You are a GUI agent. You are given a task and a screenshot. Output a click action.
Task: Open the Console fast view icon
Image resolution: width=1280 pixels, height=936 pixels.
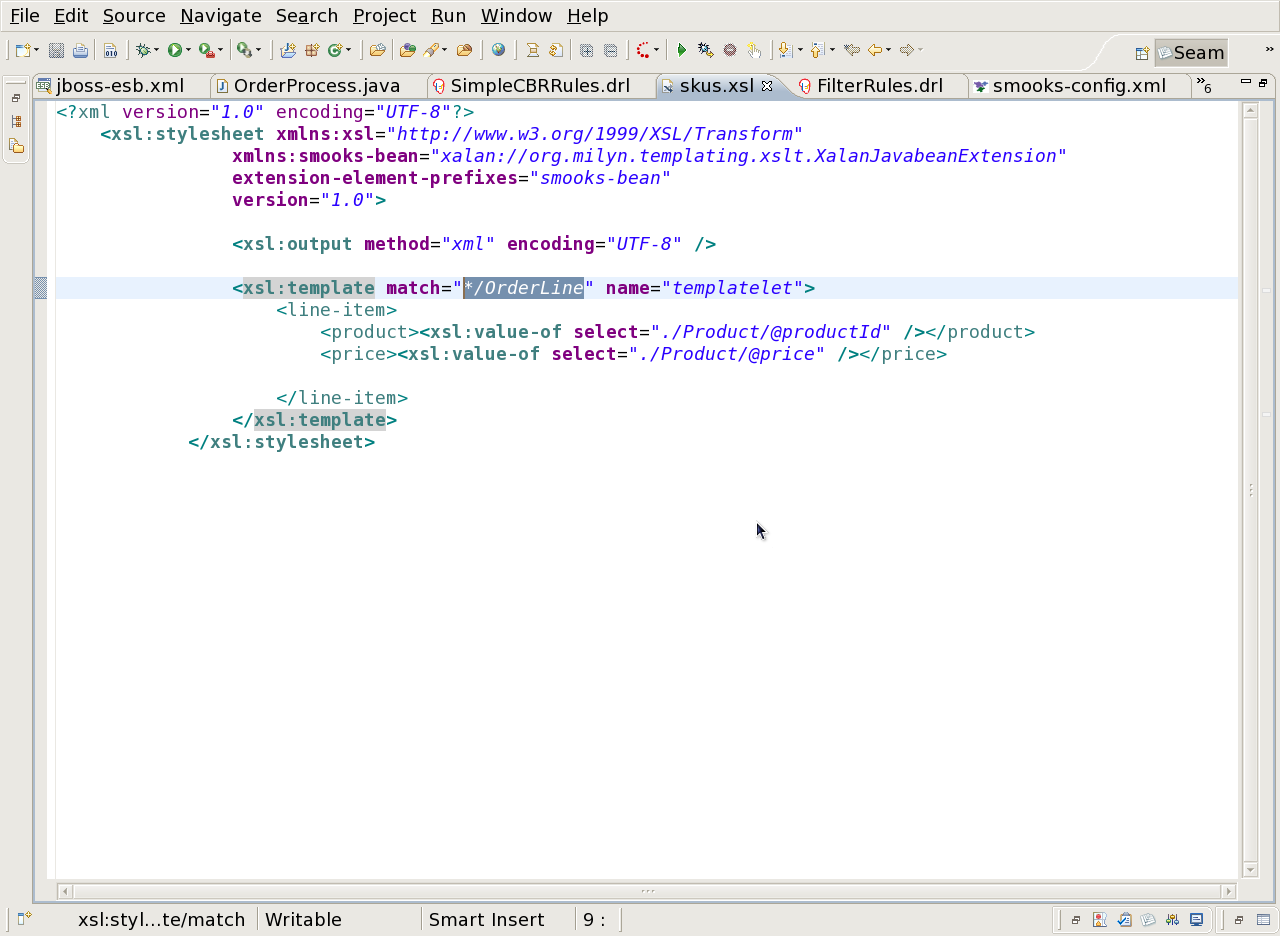click(x=1196, y=920)
